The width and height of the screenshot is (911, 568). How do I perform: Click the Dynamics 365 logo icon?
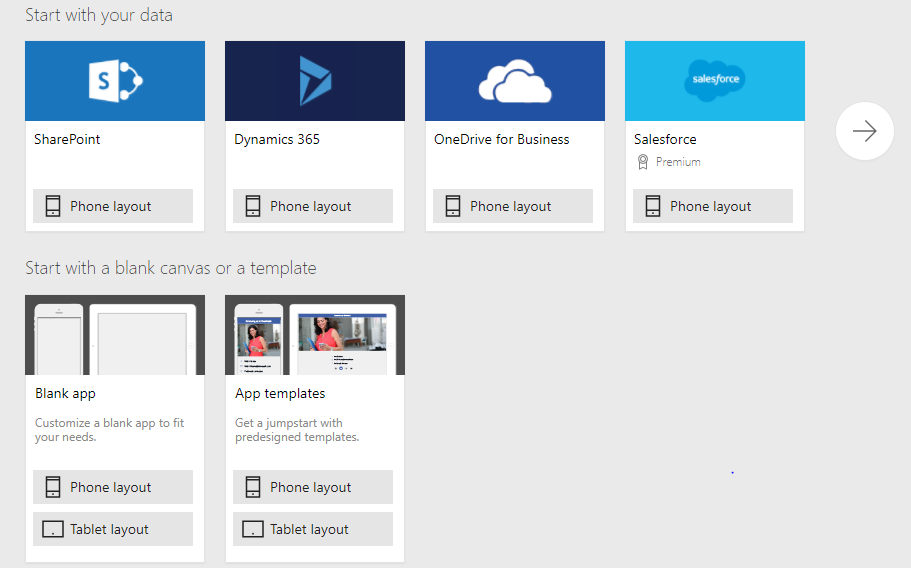(315, 81)
